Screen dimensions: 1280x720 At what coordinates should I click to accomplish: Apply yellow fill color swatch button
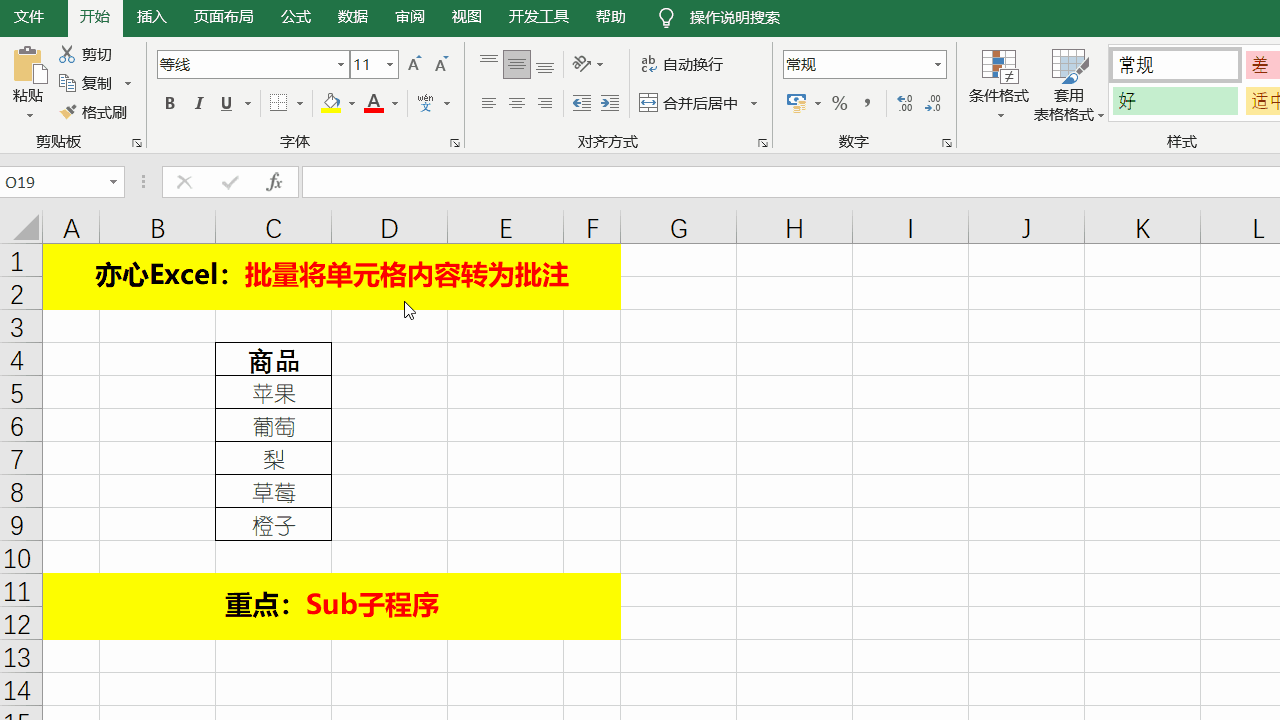coord(331,103)
